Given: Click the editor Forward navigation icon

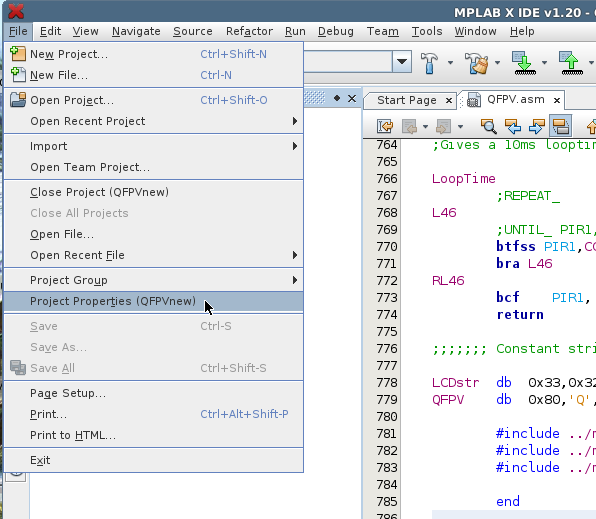Looking at the screenshot, I should [x=443, y=126].
